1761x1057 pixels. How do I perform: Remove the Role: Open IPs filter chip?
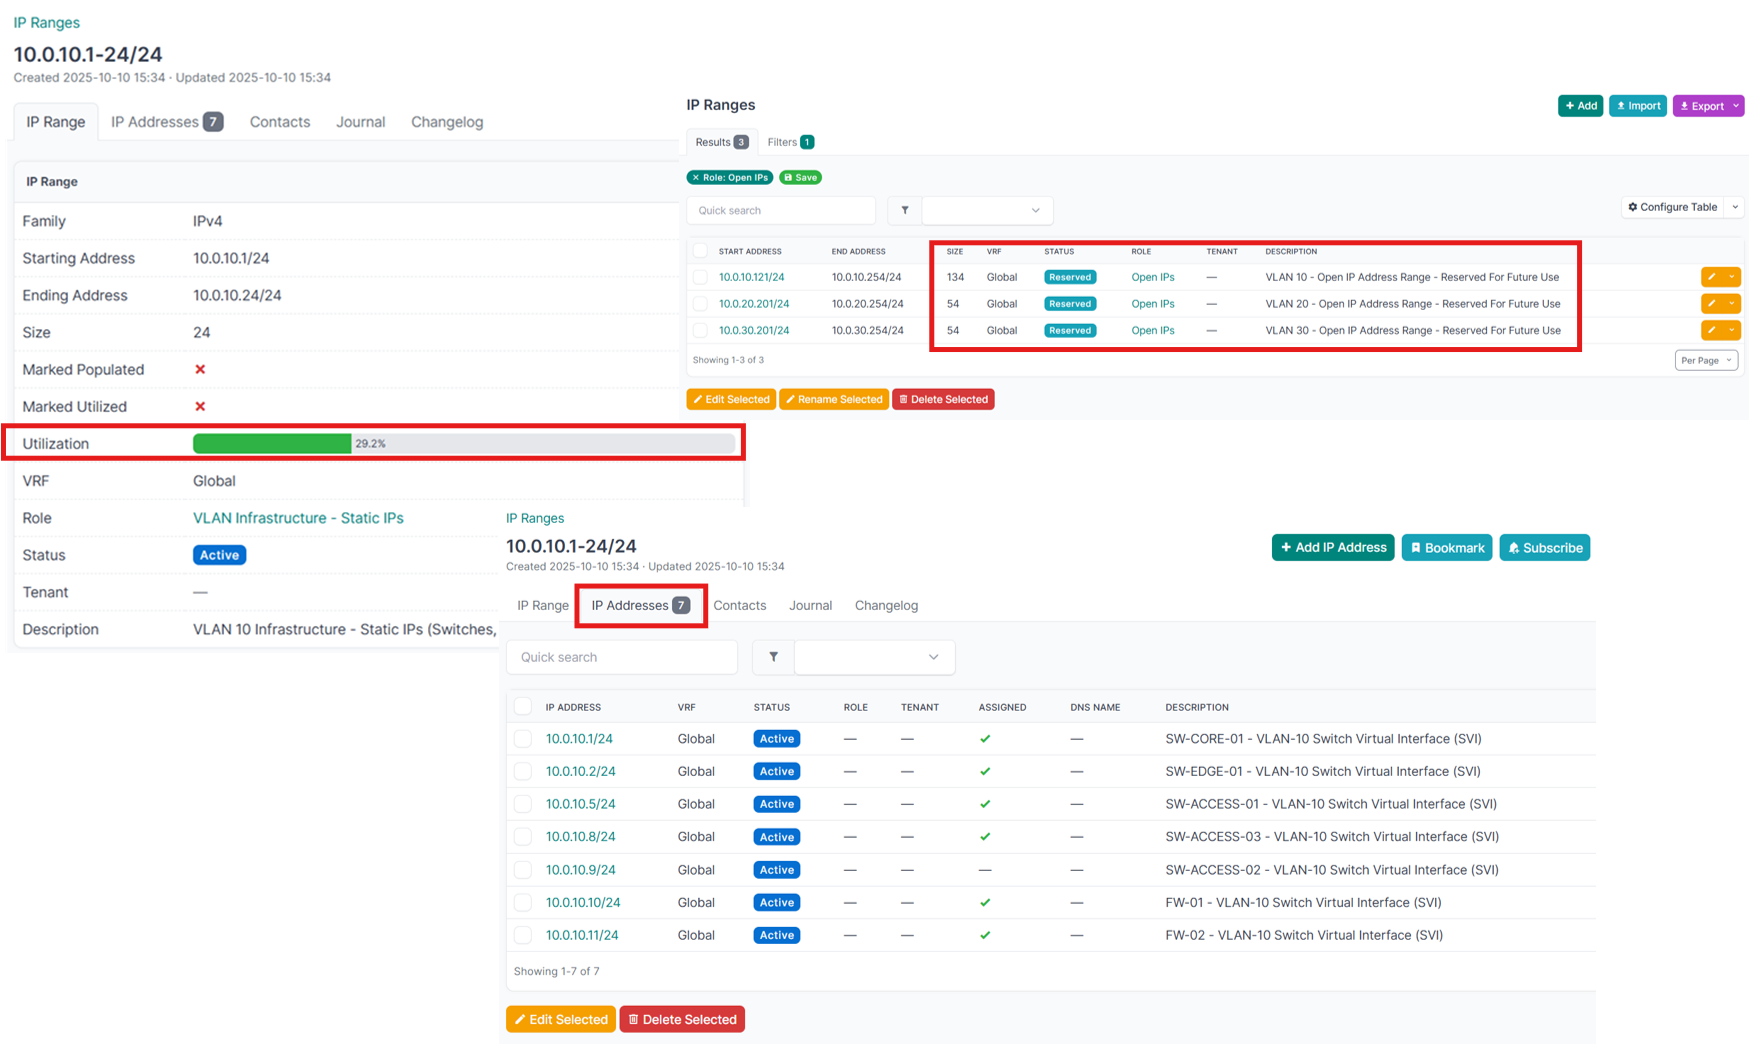695,177
